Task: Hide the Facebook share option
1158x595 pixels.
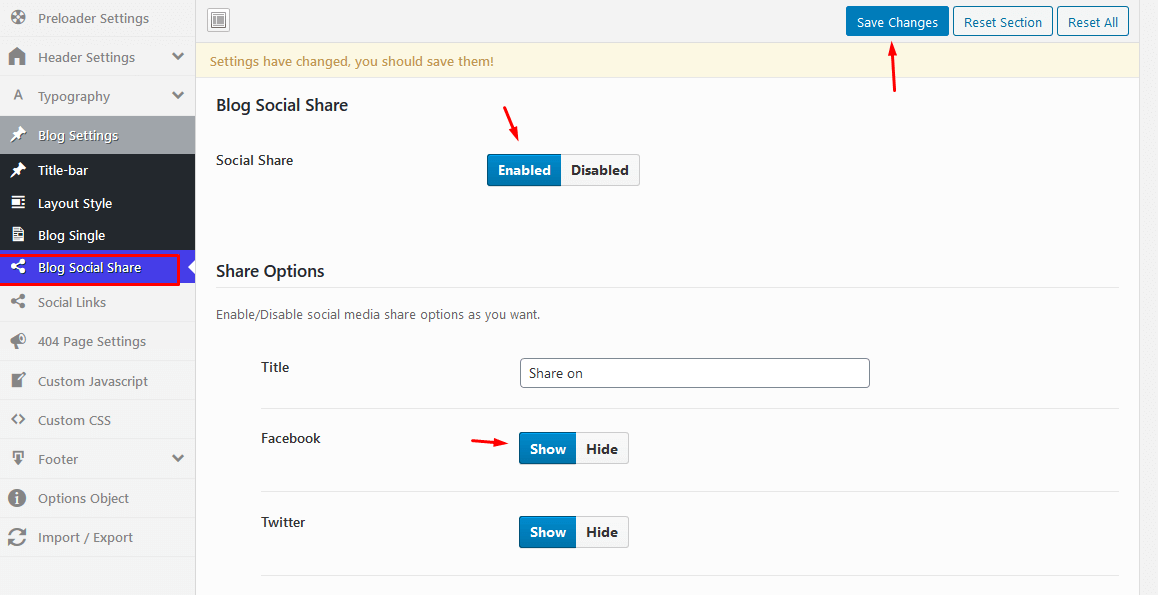Action: (x=601, y=449)
